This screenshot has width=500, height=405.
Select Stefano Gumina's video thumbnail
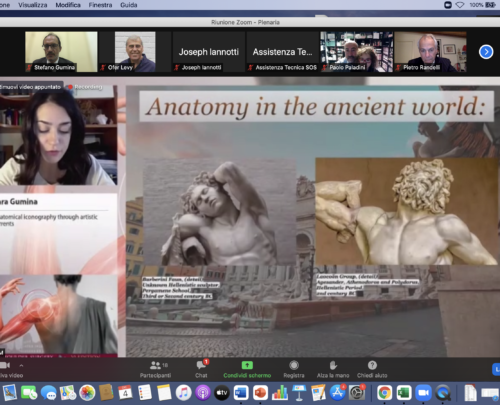[61, 52]
